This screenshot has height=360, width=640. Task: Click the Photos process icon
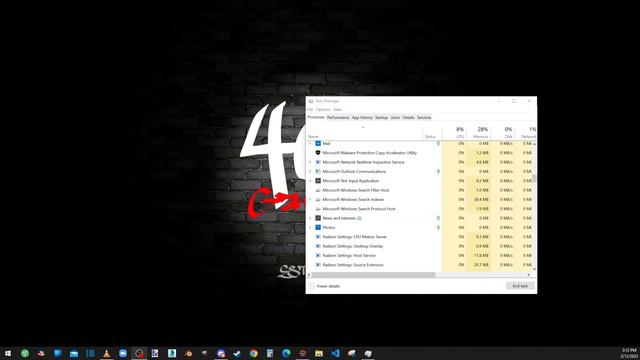pyautogui.click(x=318, y=227)
